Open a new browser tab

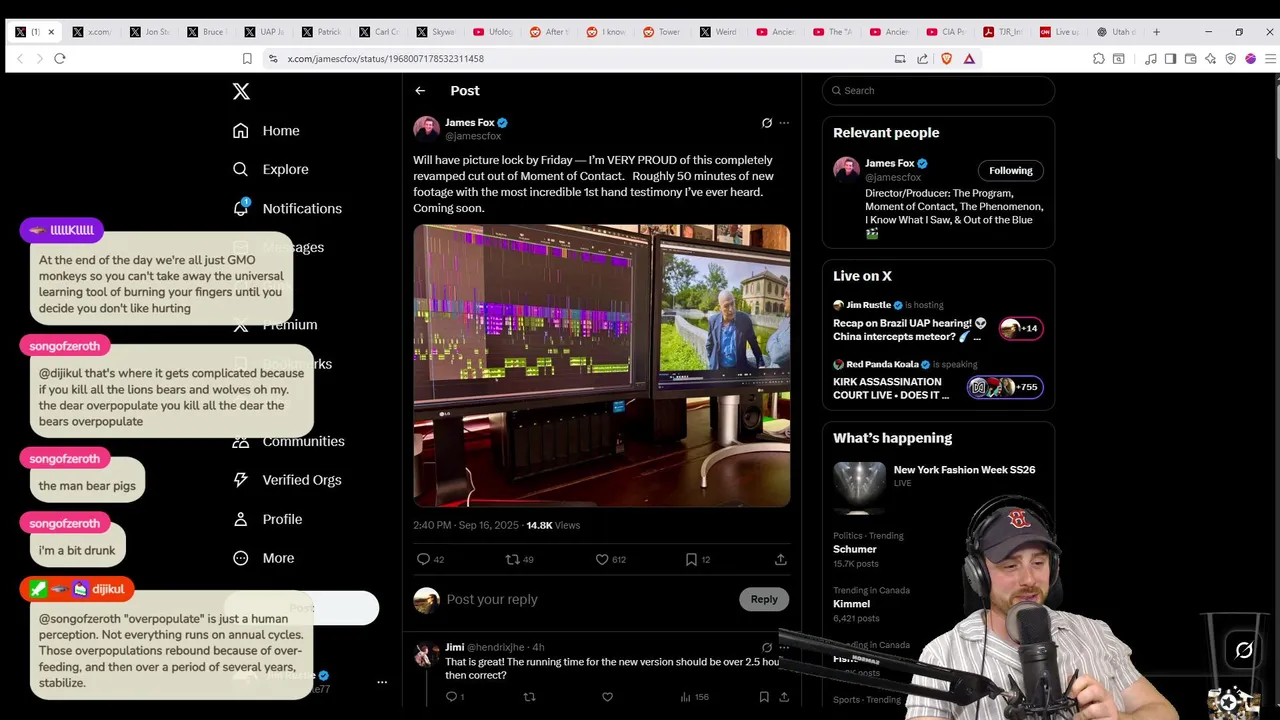[1156, 32]
